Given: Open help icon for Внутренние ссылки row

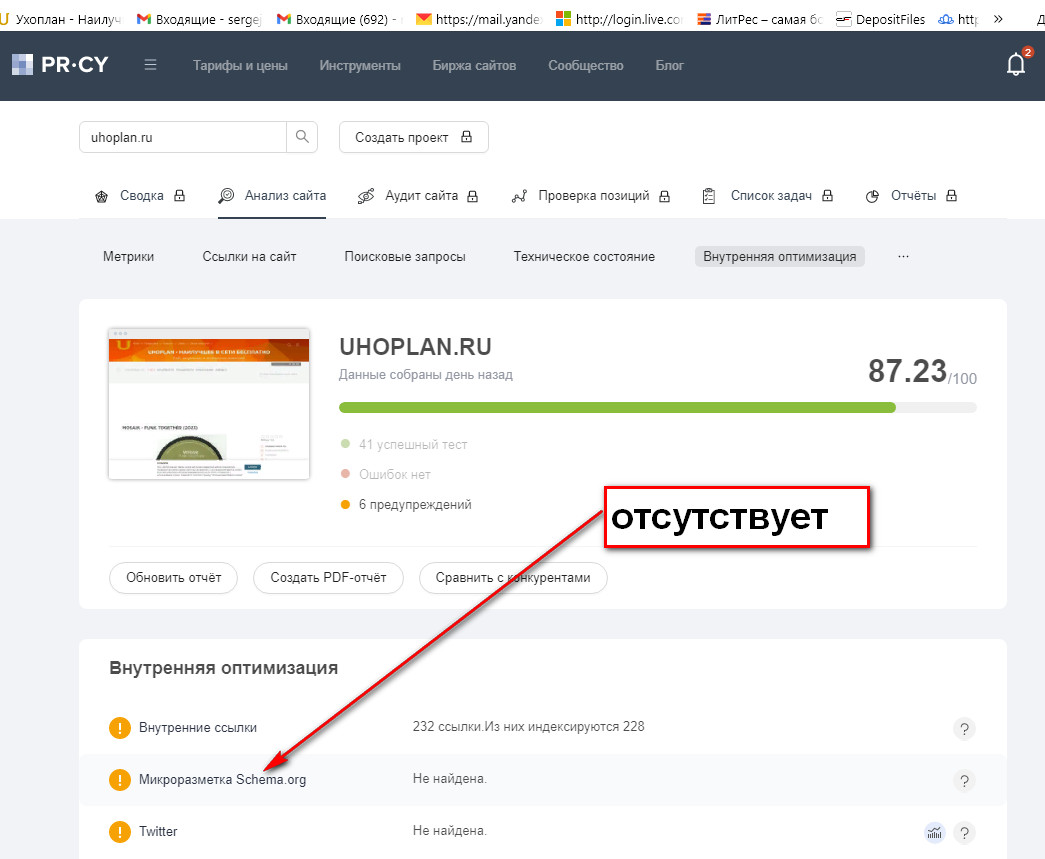Looking at the screenshot, I should point(964,728).
